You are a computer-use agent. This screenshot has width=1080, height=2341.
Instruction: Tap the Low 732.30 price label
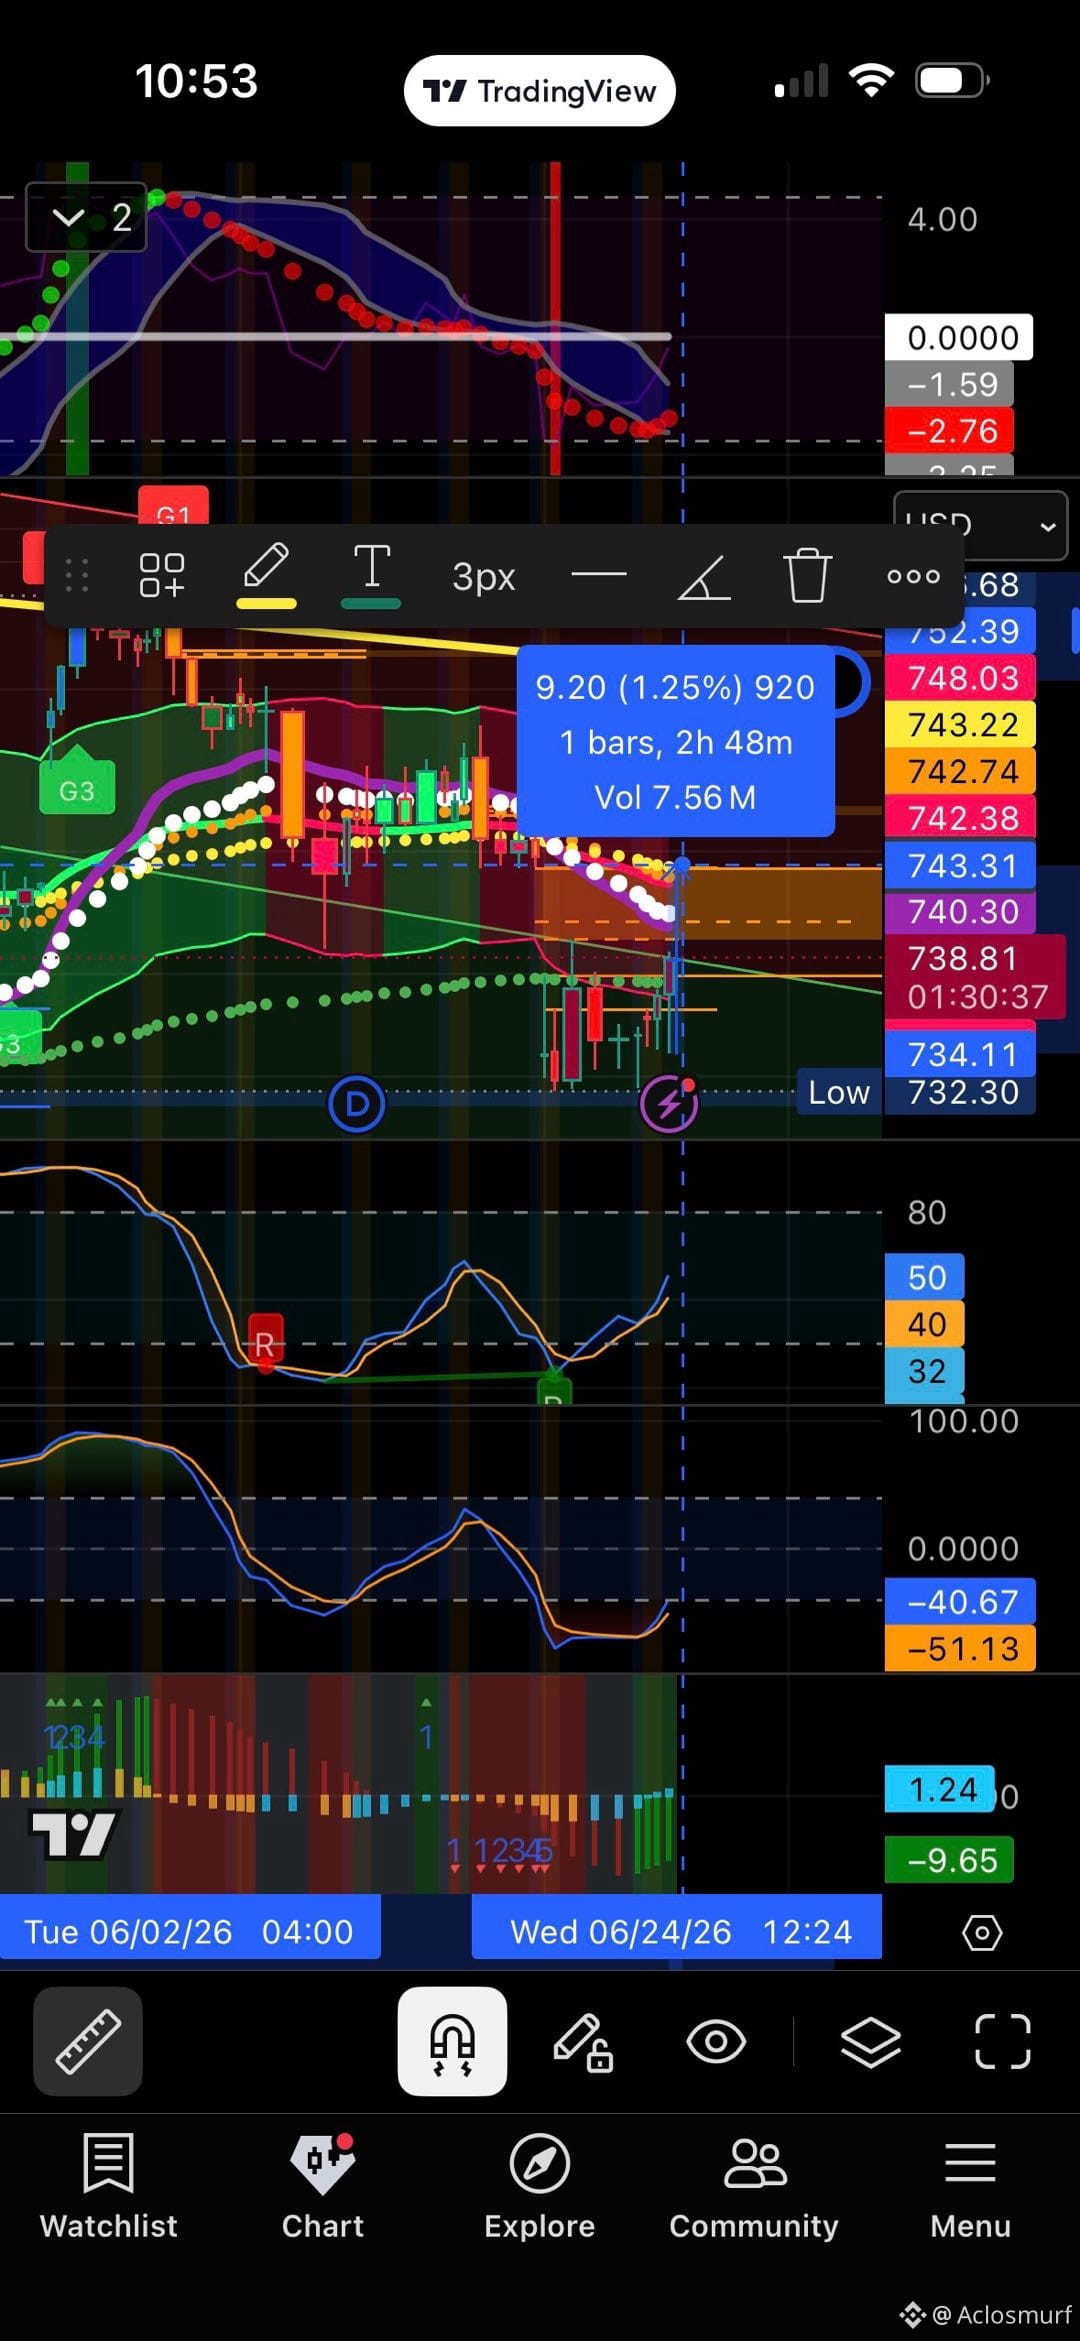click(916, 1092)
